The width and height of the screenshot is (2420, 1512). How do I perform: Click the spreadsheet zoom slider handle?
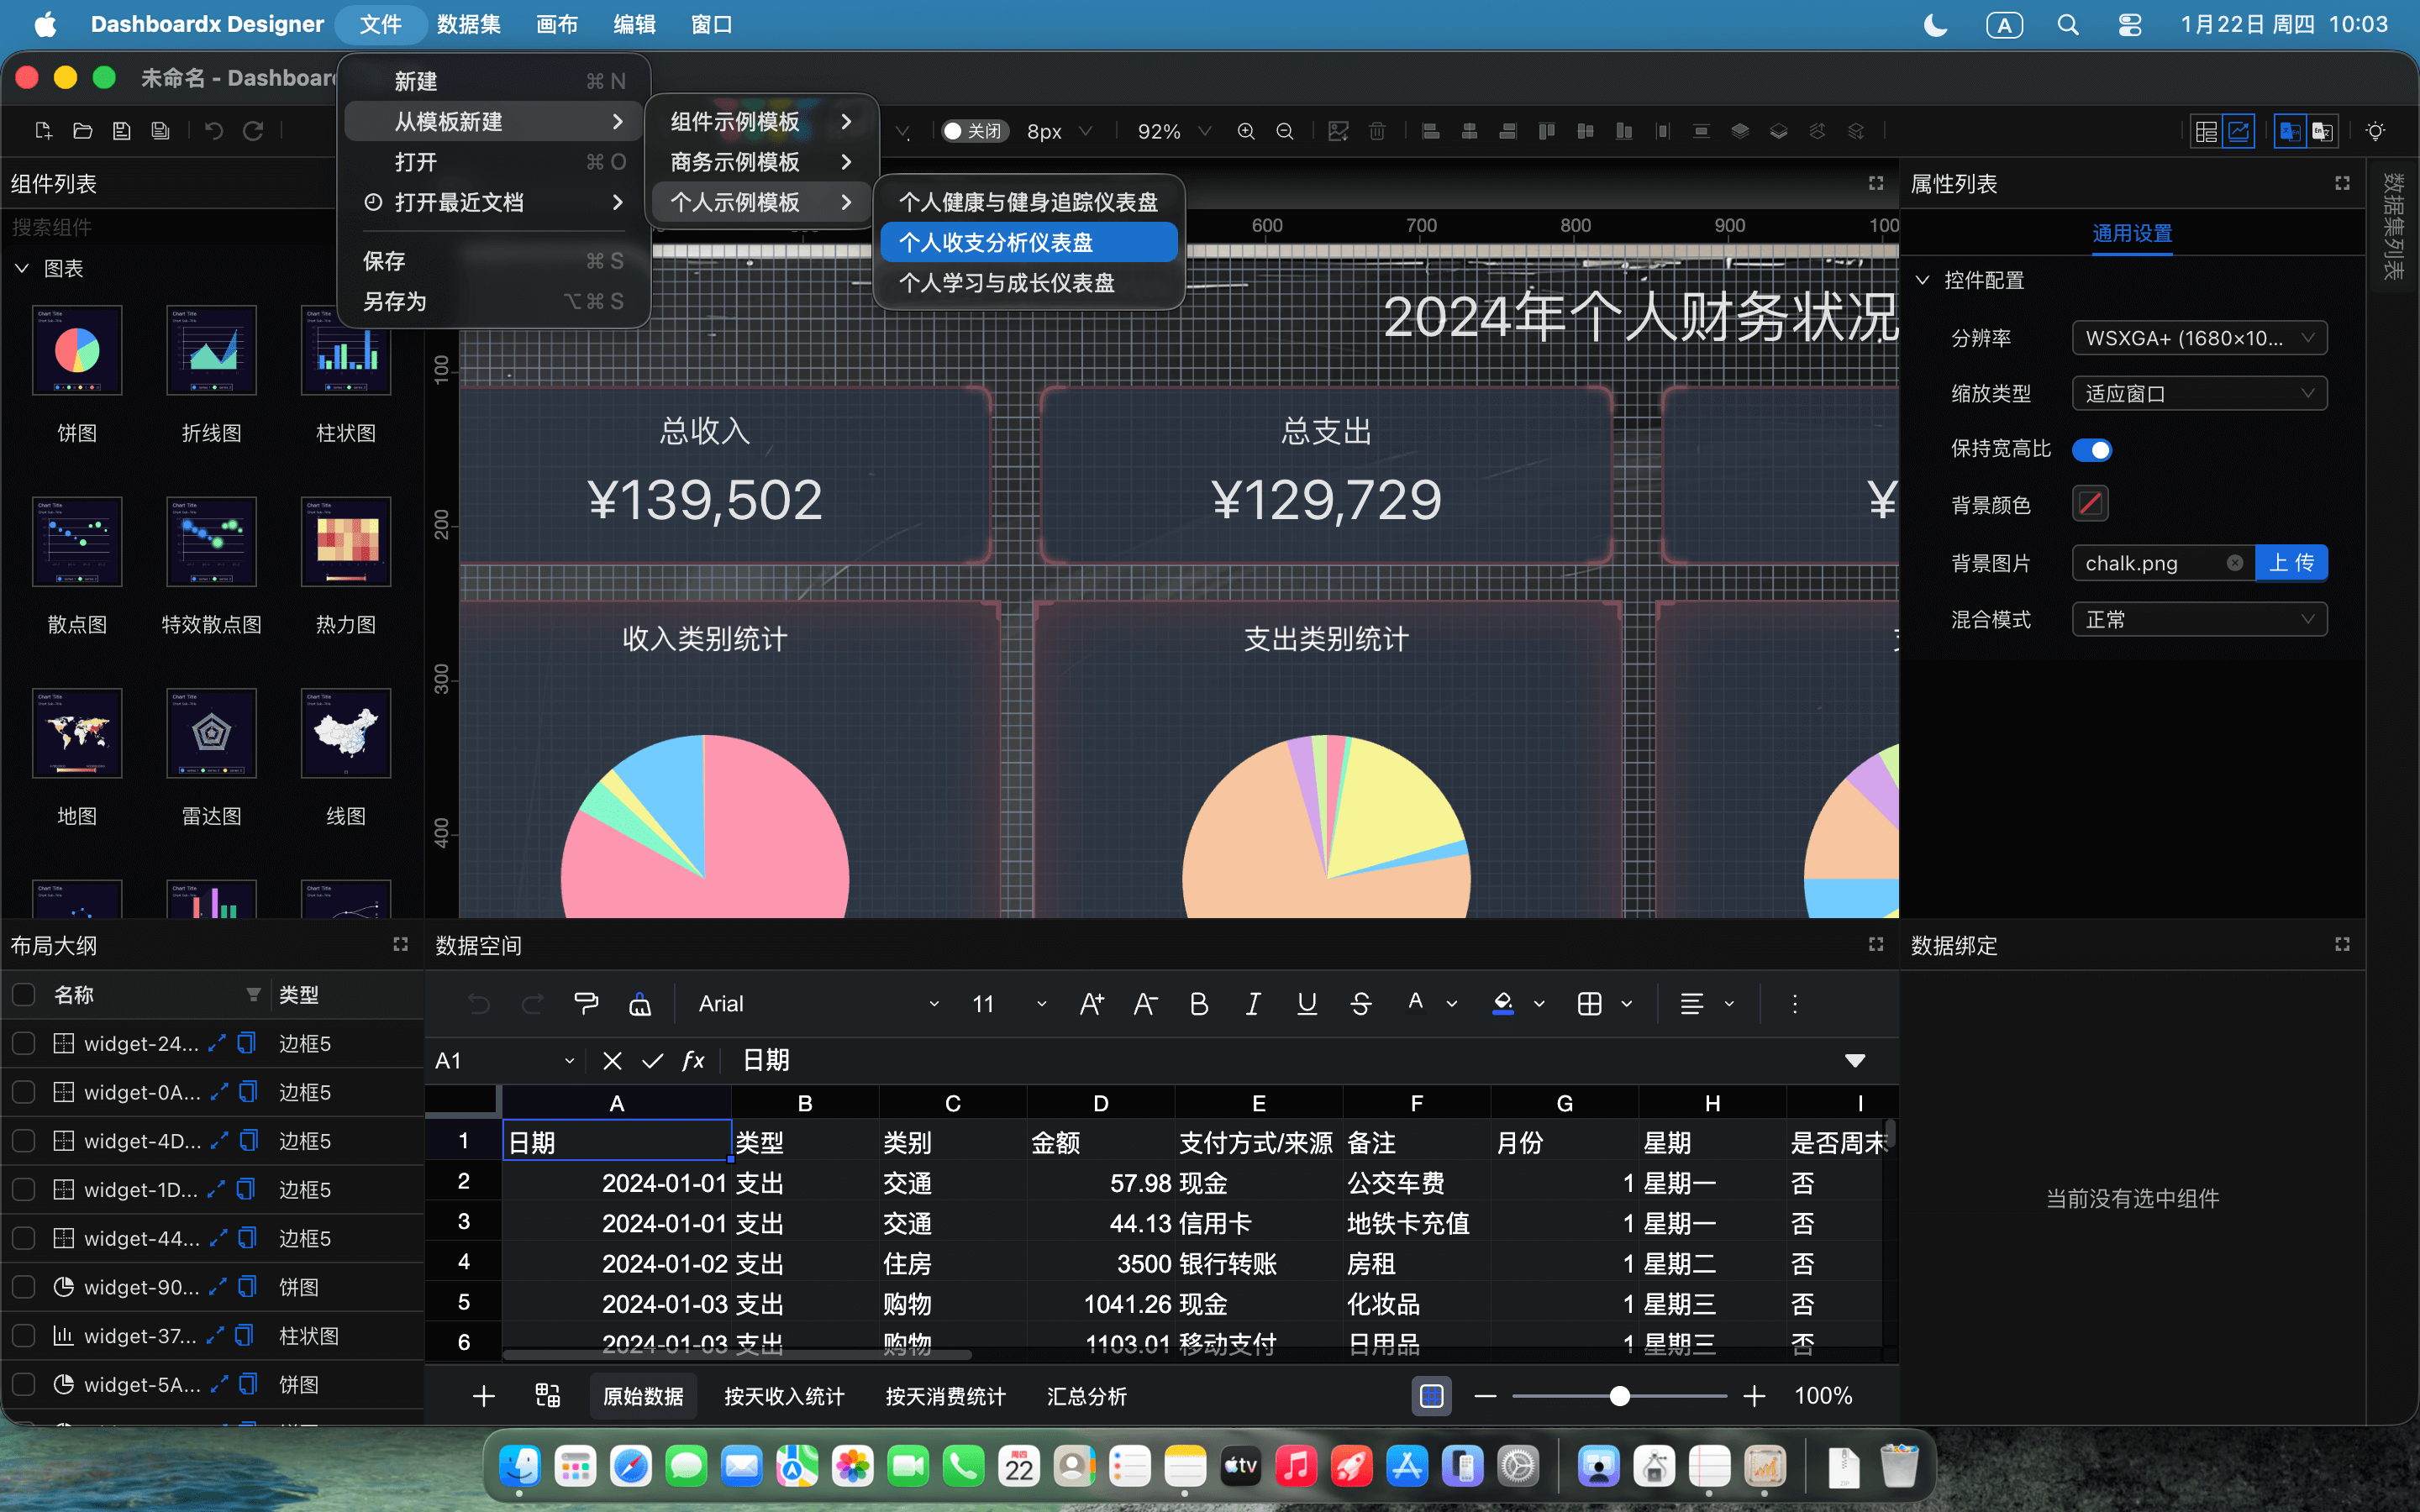[x=1619, y=1396]
